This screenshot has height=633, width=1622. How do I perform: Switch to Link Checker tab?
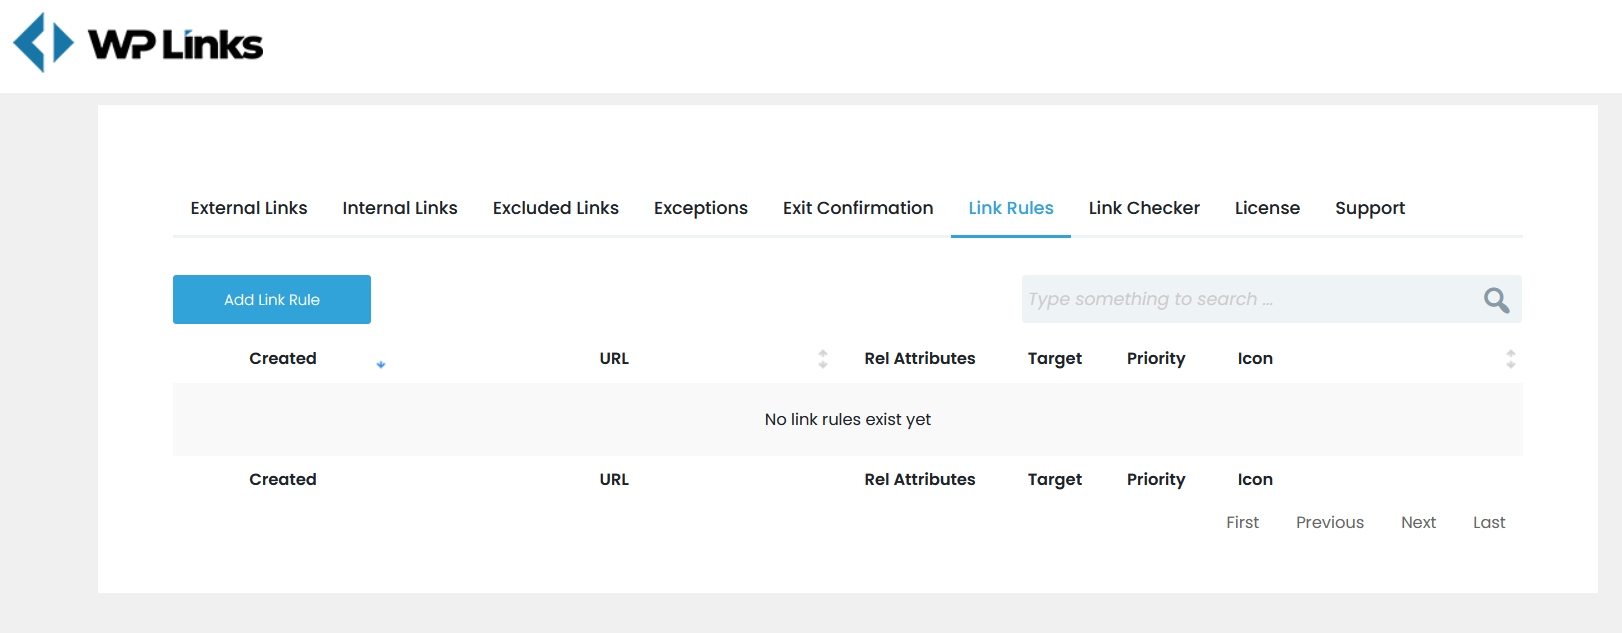(1144, 208)
